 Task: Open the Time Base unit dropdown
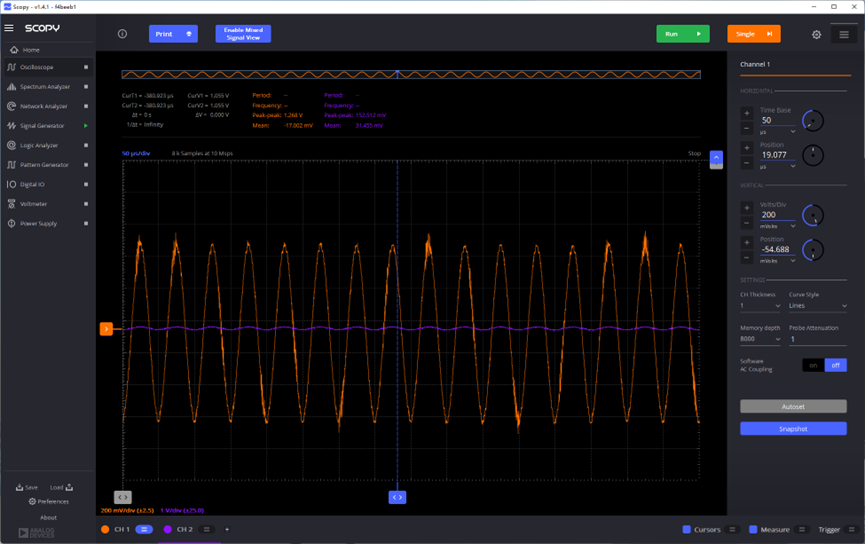coord(777,132)
